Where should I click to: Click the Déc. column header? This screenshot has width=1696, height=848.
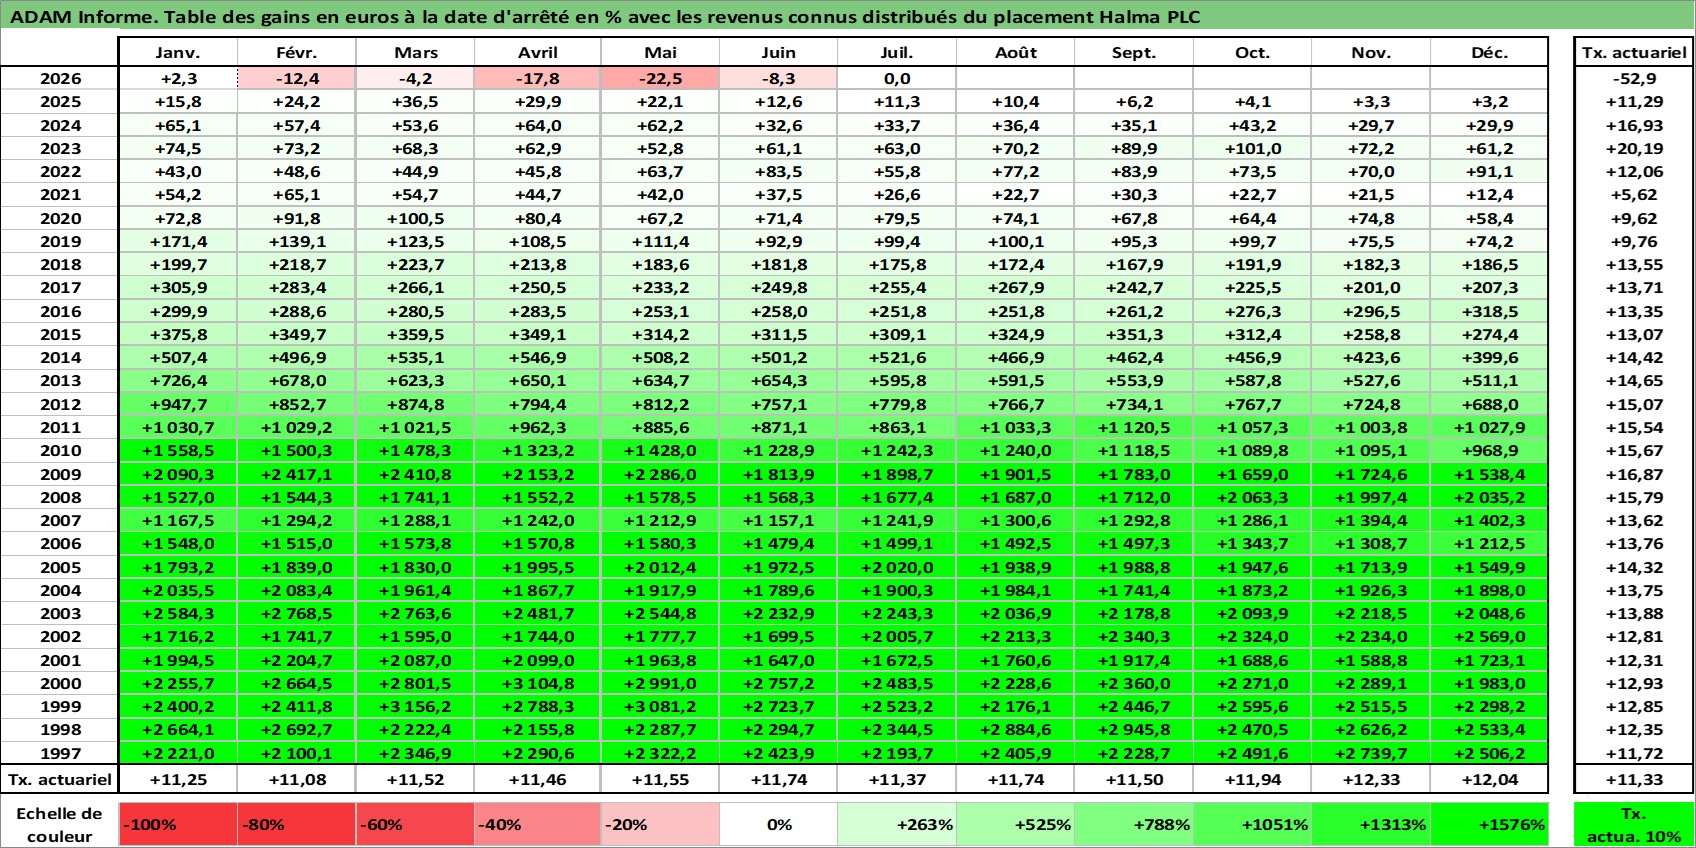(1489, 53)
